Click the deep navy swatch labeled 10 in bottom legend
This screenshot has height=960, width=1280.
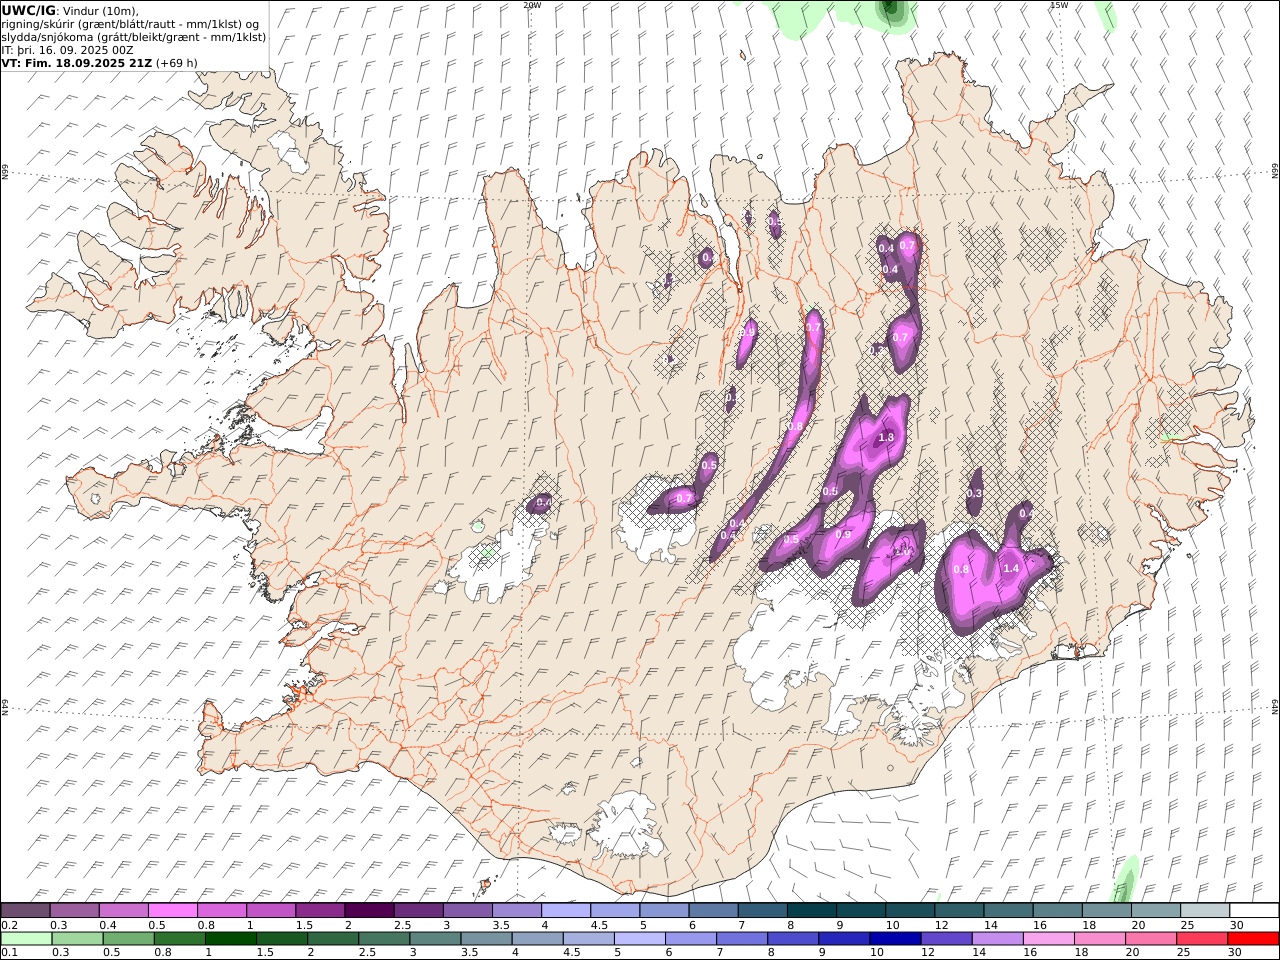pos(893,939)
